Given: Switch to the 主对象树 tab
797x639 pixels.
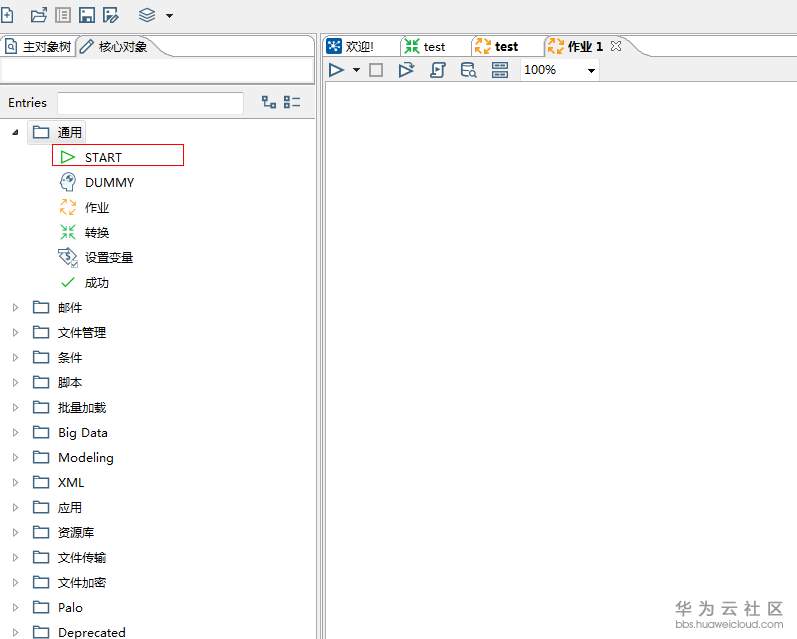Looking at the screenshot, I should [x=38, y=47].
